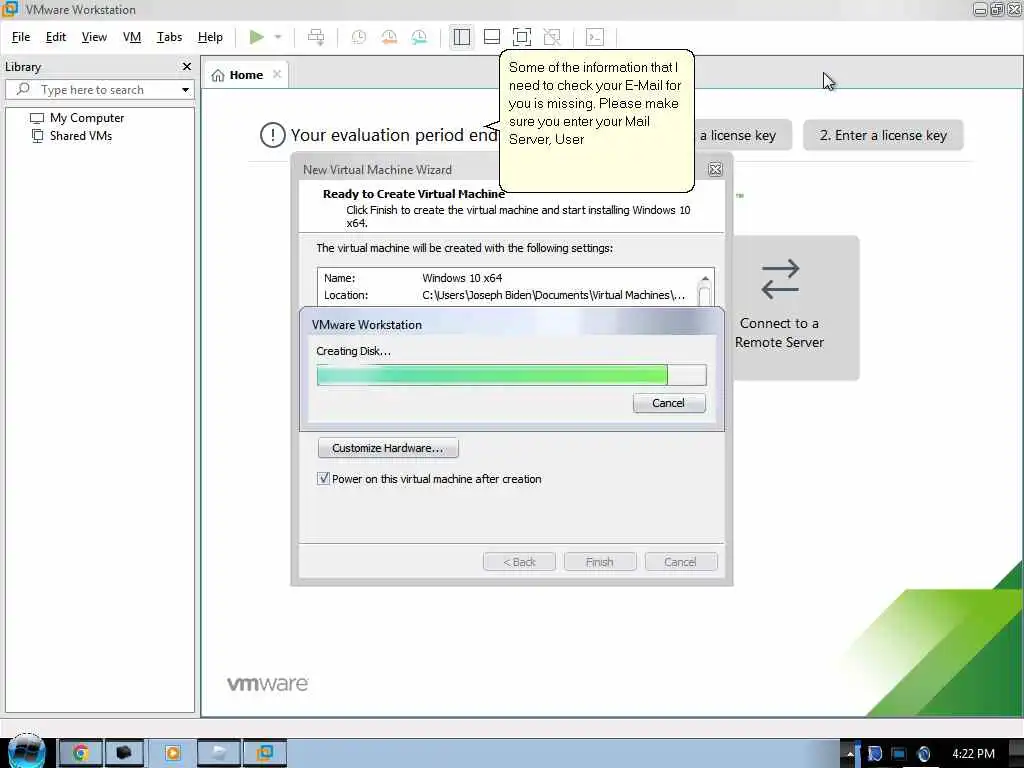Image resolution: width=1024 pixels, height=768 pixels.
Task: Toggle the library sidebar view icon
Action: tap(462, 37)
